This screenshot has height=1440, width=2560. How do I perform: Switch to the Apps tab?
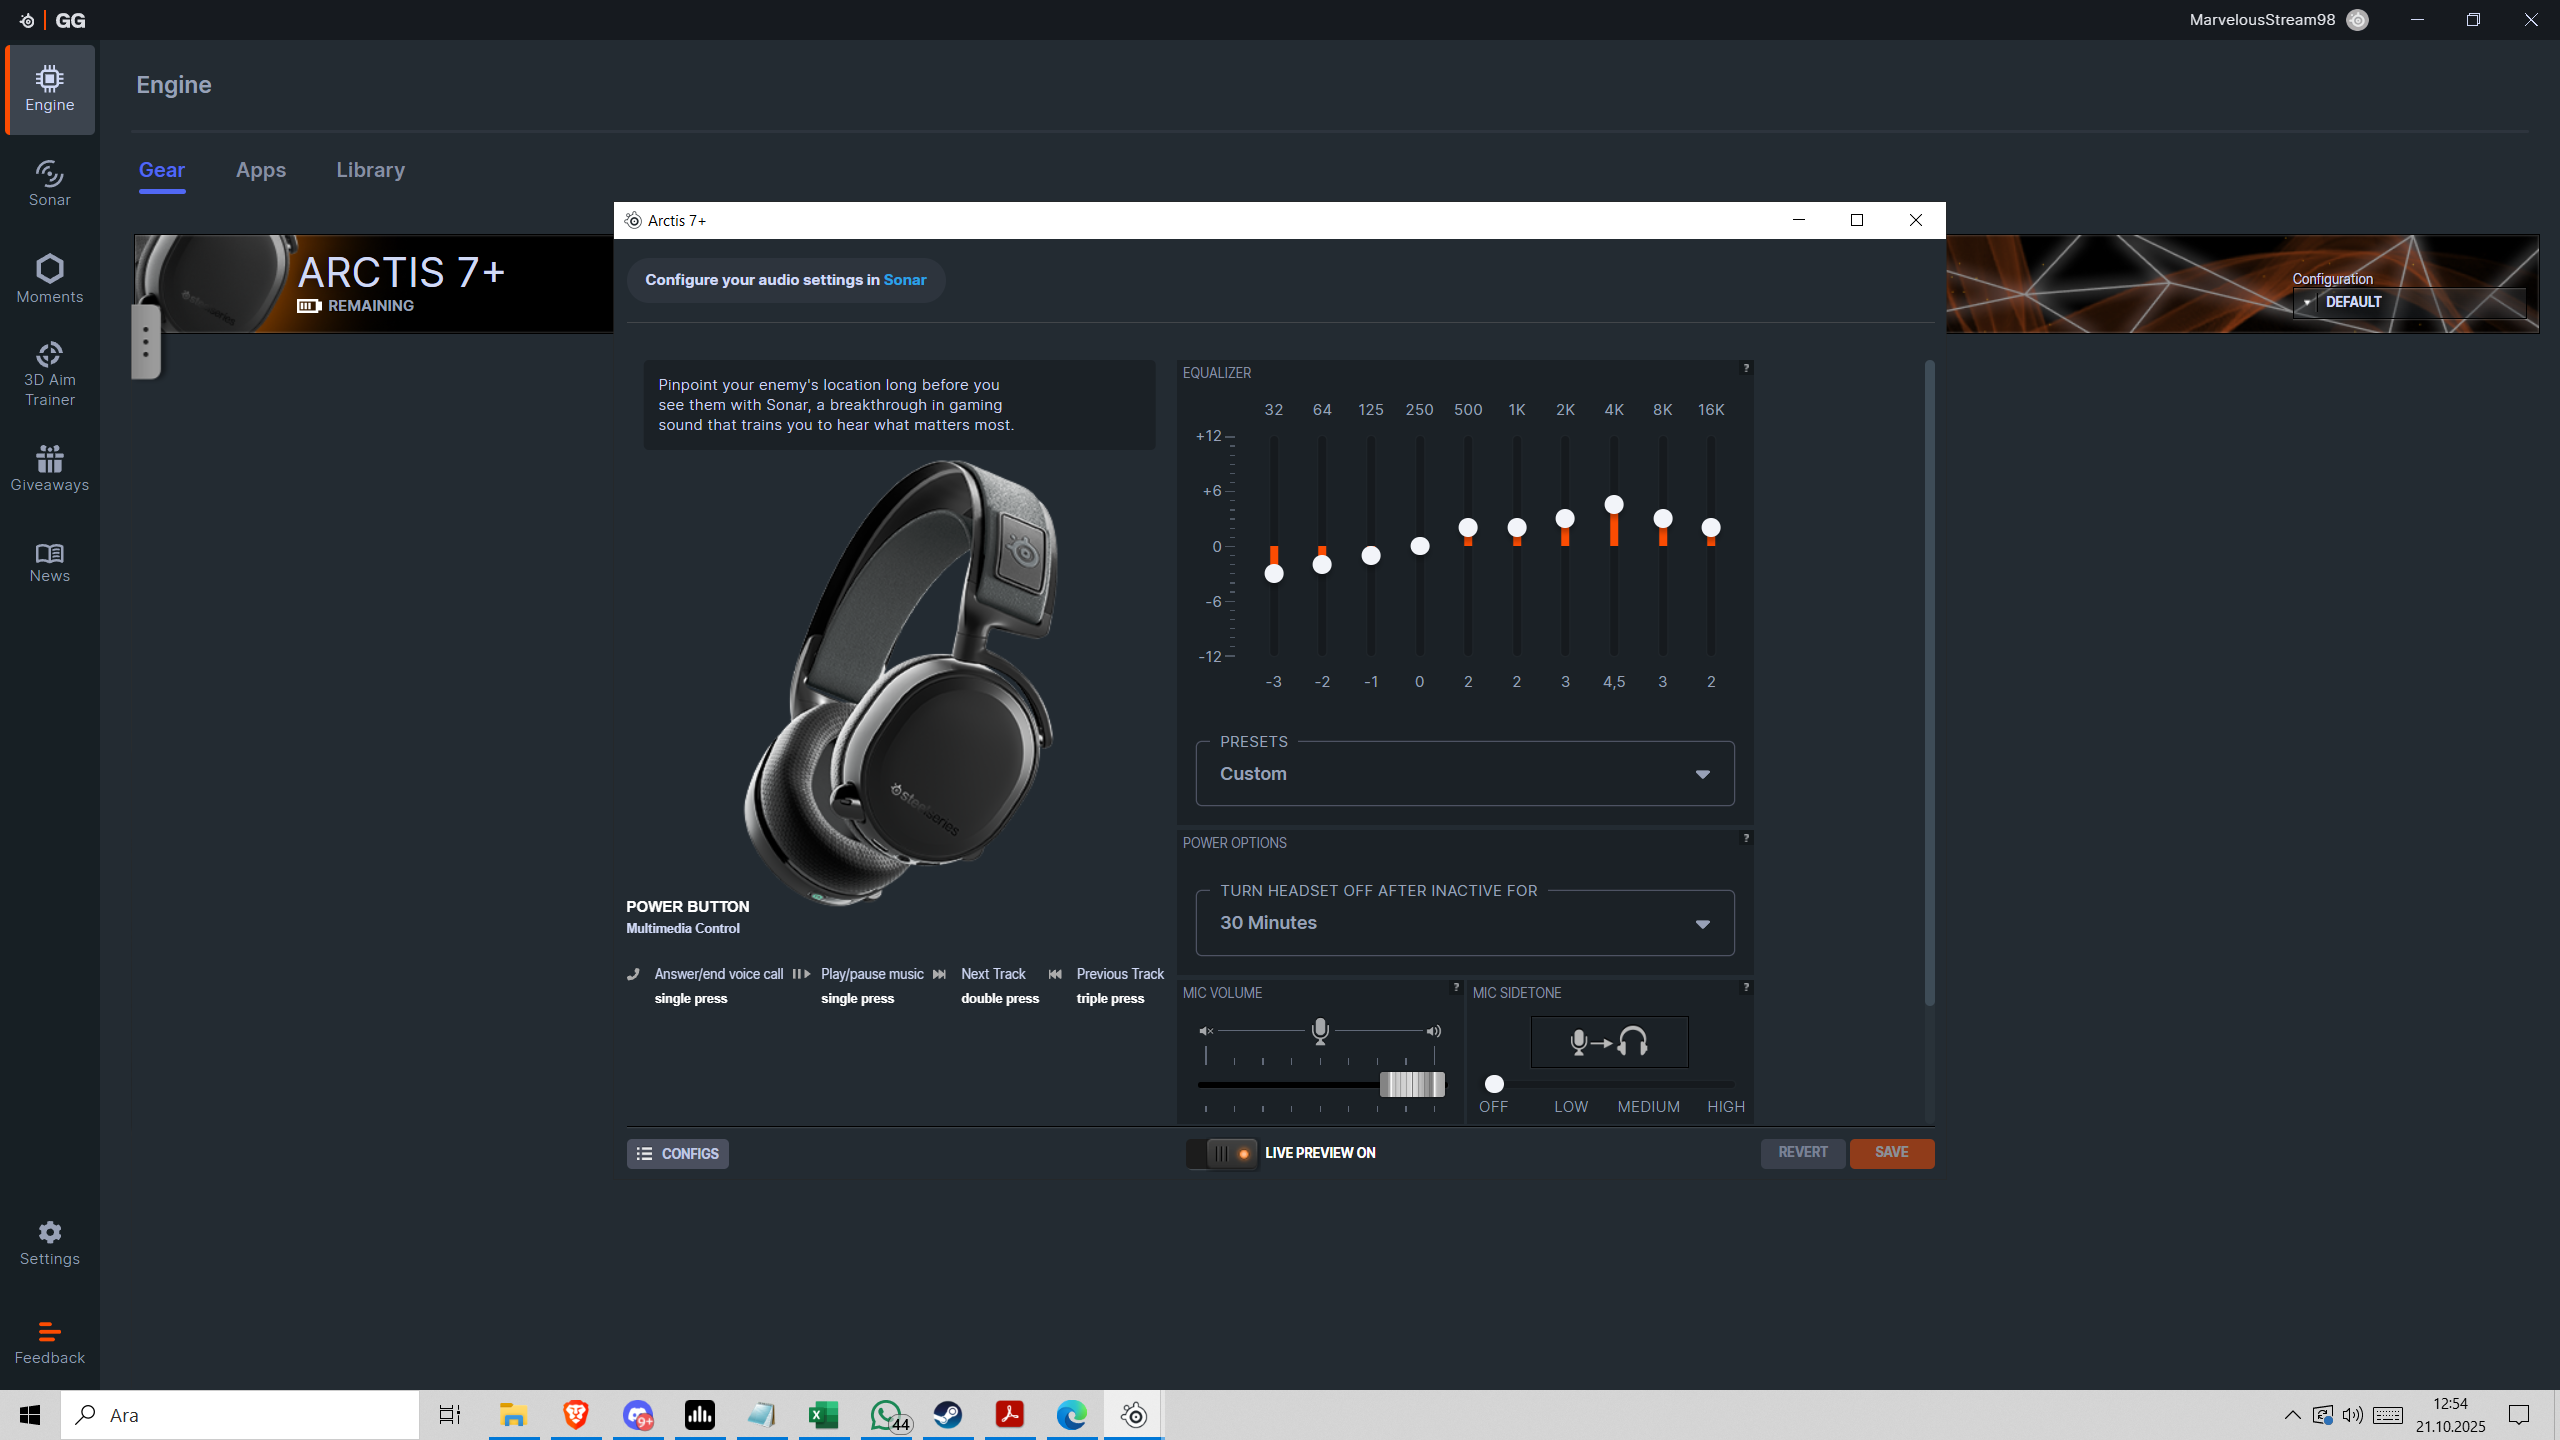click(261, 170)
